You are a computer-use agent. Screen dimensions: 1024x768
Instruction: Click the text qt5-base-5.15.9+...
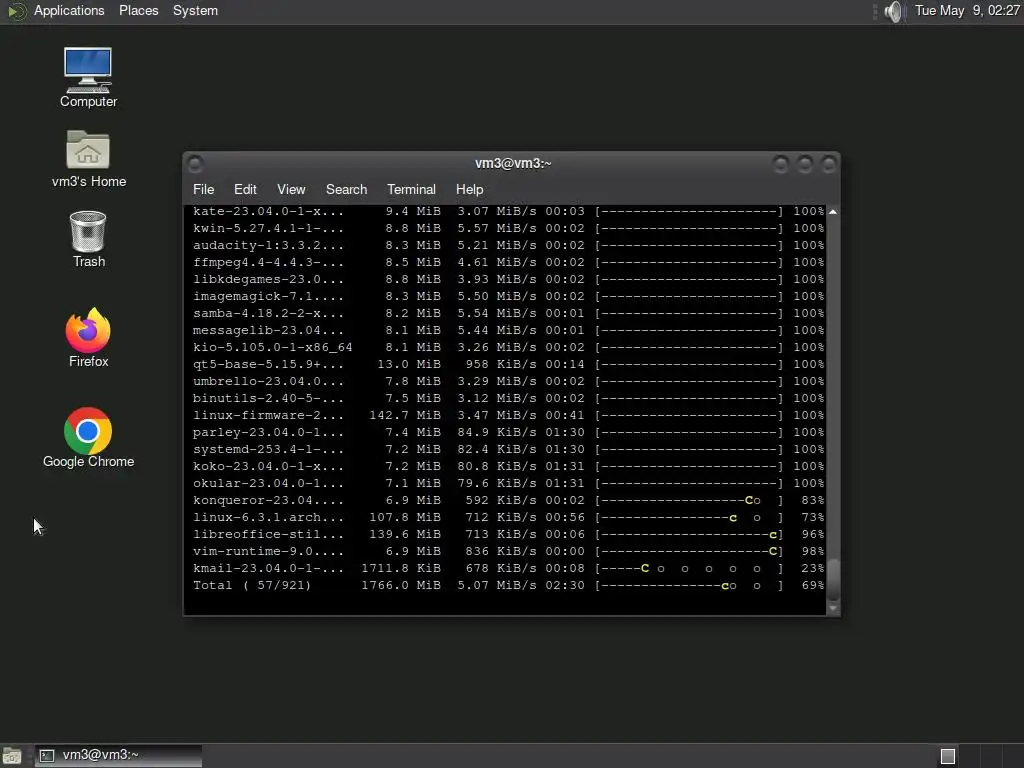268,364
